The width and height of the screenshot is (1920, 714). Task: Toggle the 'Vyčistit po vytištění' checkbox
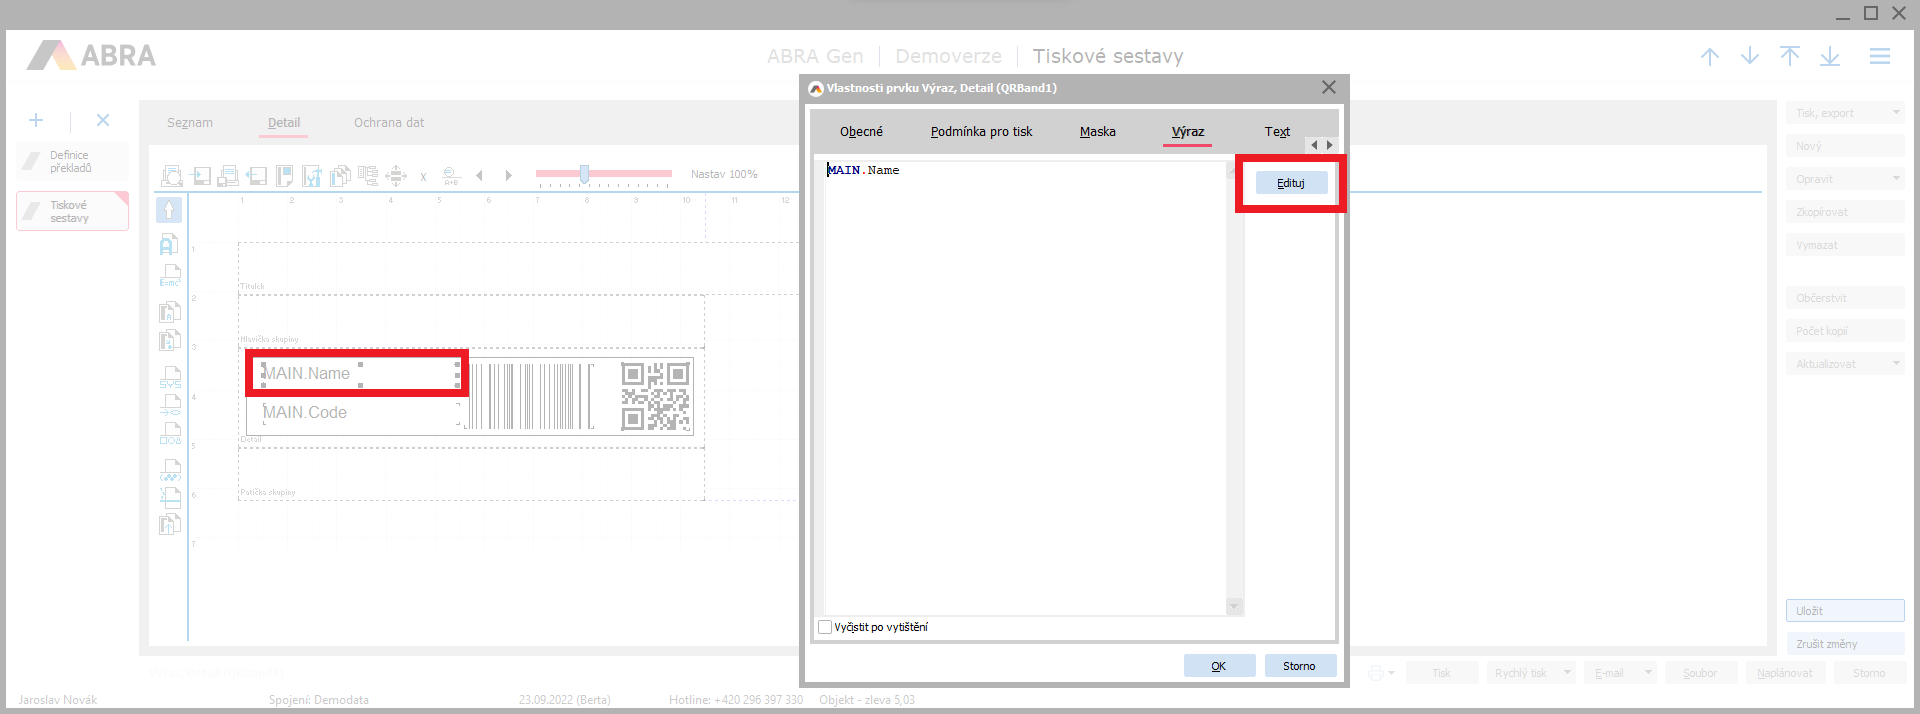click(825, 627)
